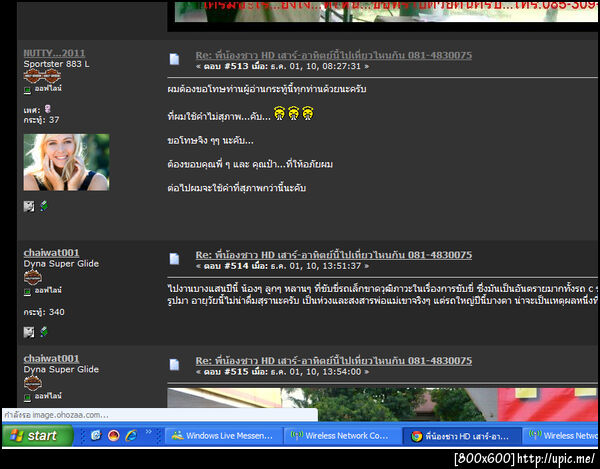Image resolution: width=600 pixels, height=469 pixels.
Task: Click chaiwat001's rank badge in reply #514
Action: [x=33, y=277]
